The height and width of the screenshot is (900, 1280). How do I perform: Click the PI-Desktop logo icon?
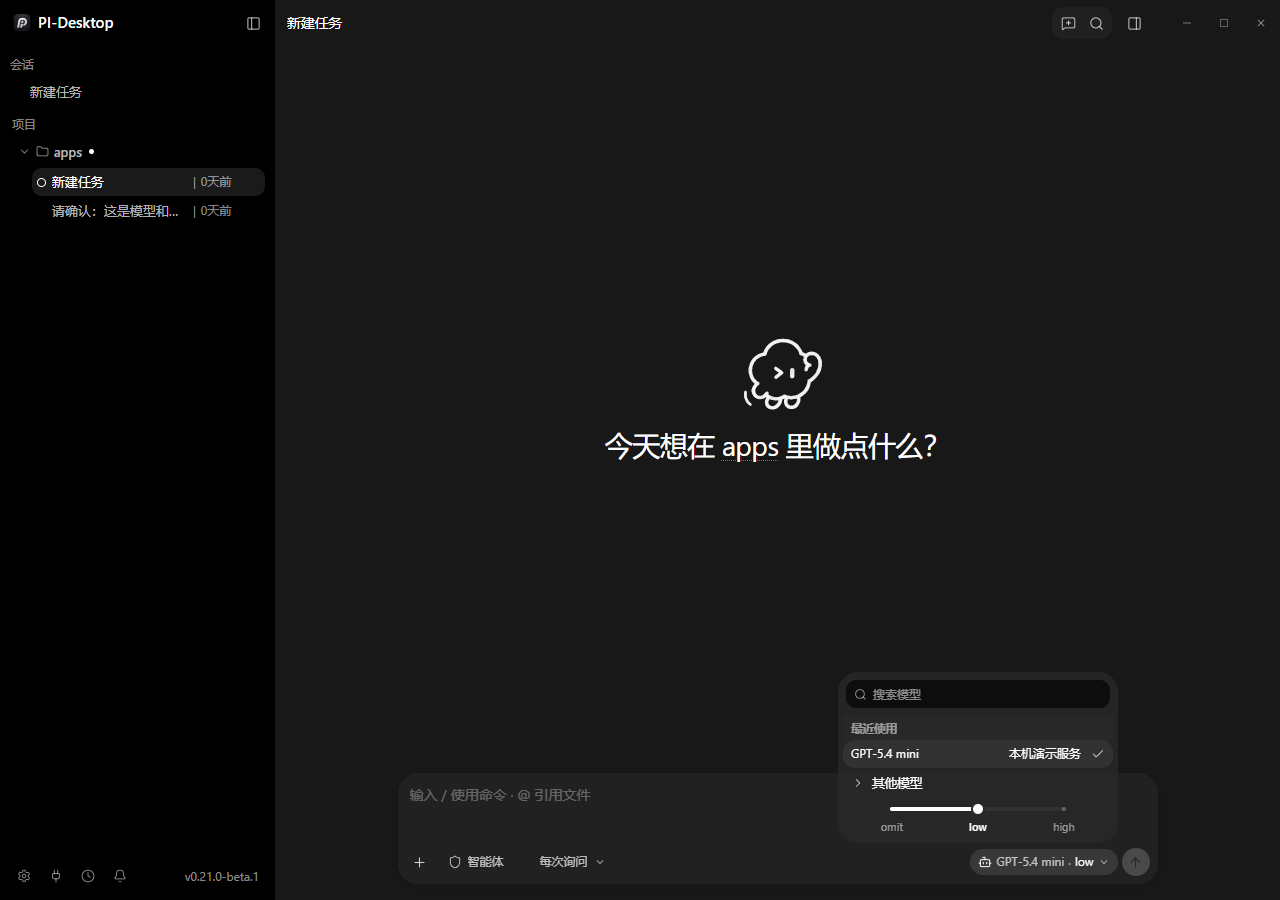22,23
